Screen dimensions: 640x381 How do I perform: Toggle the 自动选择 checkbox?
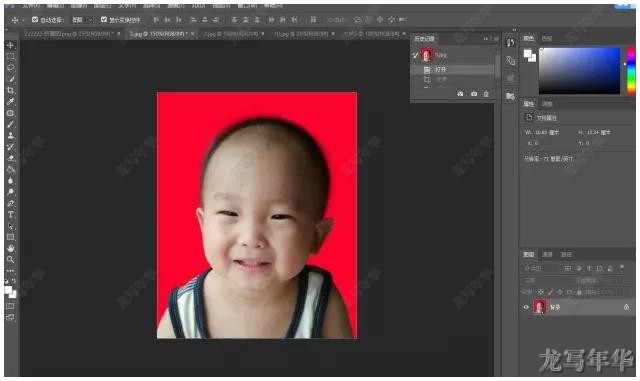coord(35,19)
